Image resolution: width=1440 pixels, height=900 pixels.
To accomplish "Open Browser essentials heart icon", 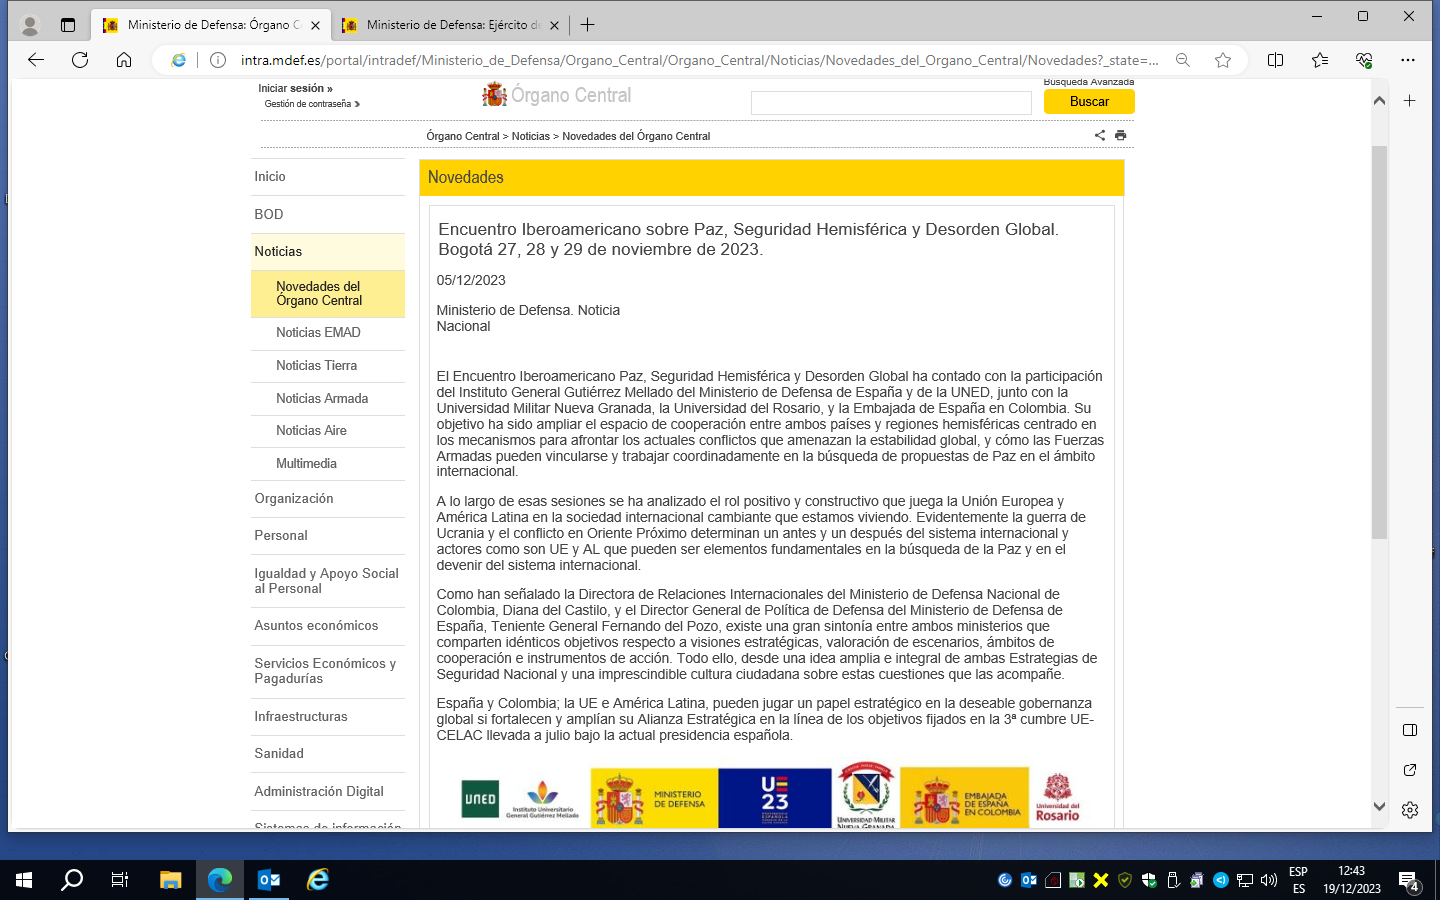I will (x=1364, y=60).
